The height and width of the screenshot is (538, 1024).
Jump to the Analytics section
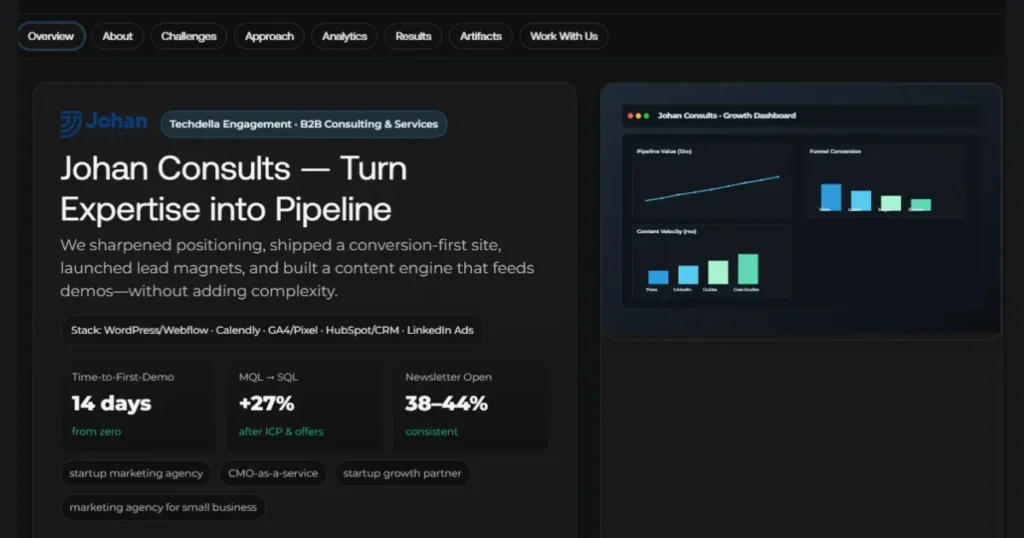click(x=345, y=37)
